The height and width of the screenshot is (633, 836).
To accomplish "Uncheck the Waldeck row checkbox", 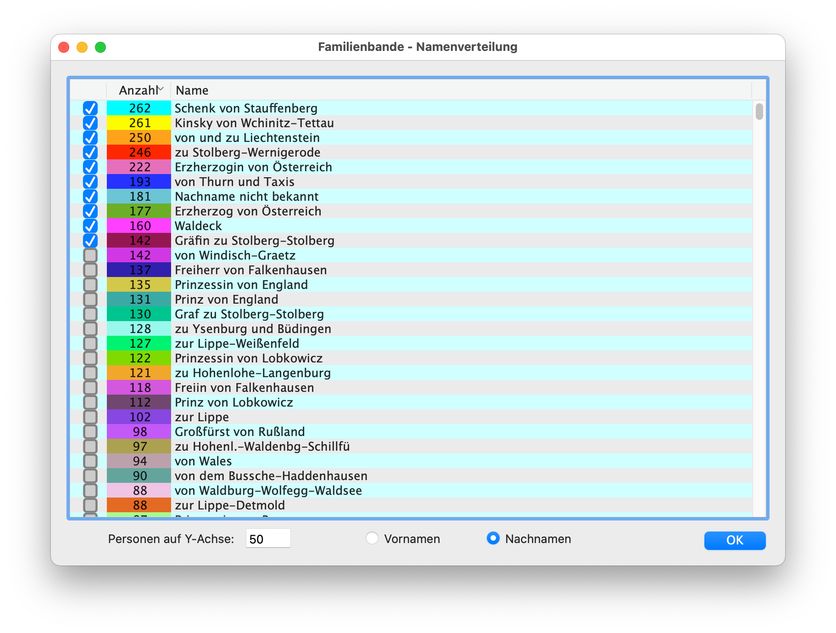I will (90, 226).
